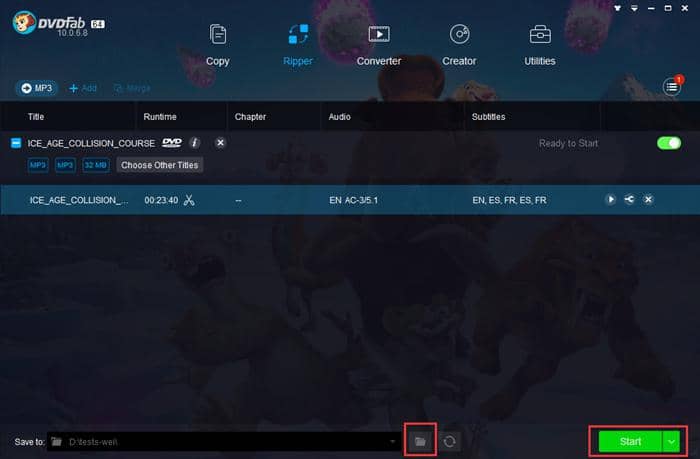Screen dimensions: 700x459
Task: Open the Creator module
Action: (x=459, y=45)
